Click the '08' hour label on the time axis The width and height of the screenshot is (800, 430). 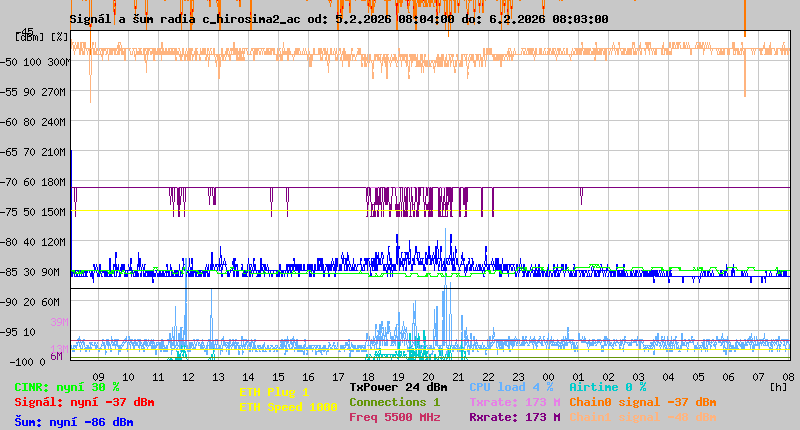788,377
